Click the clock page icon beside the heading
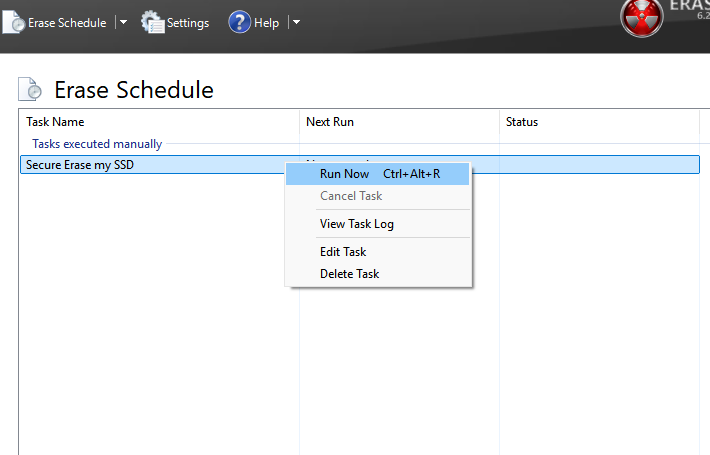This screenshot has width=710, height=455. (31, 90)
